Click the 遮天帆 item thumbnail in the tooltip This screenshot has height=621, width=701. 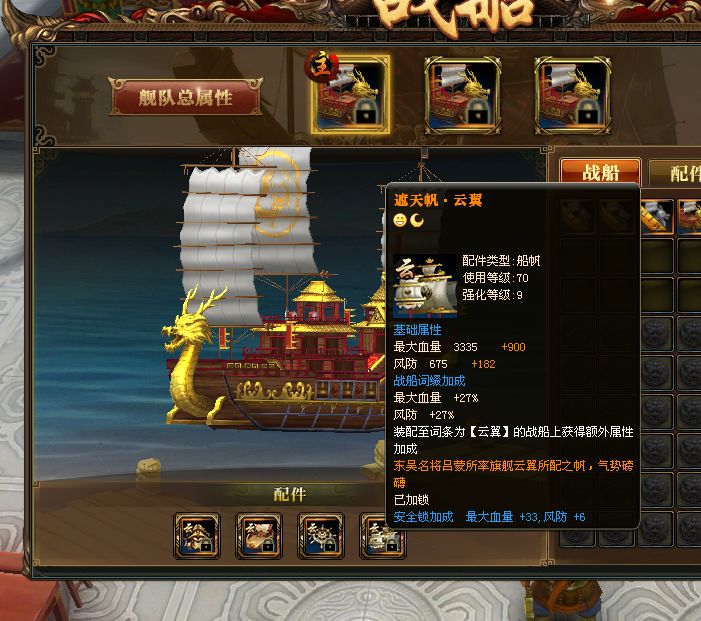click(425, 286)
